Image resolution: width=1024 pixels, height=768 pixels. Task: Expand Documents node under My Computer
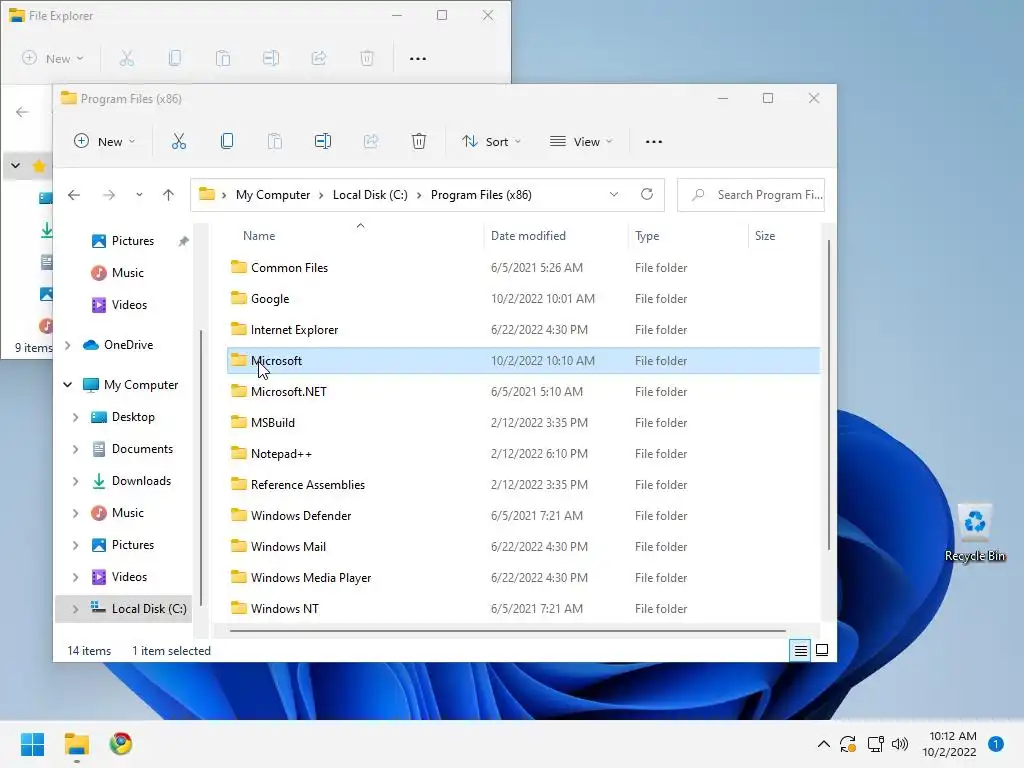click(x=76, y=449)
